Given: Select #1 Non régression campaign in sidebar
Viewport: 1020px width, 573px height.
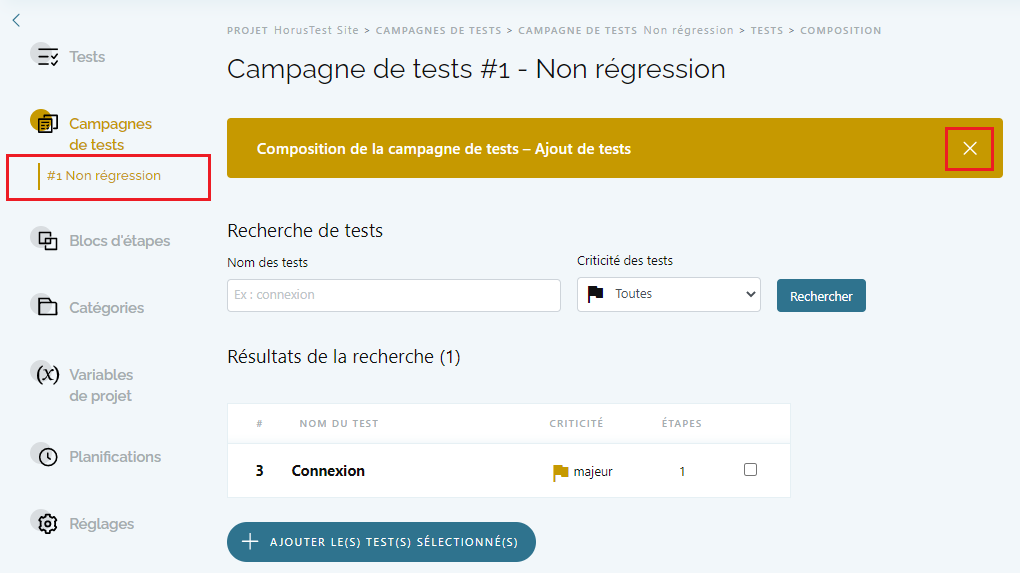Looking at the screenshot, I should pos(104,176).
